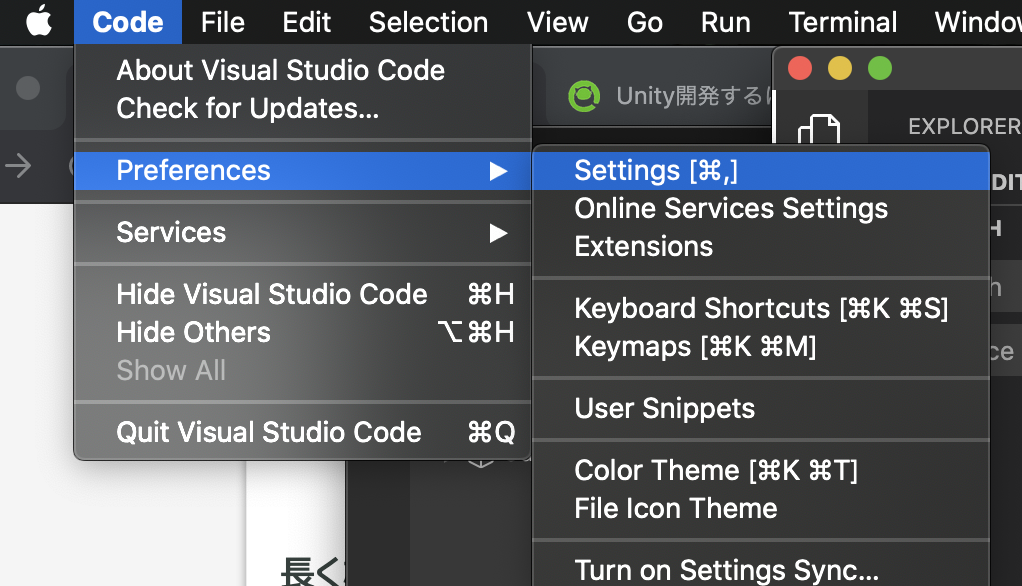Open the View menu
This screenshot has height=586, width=1022.
coord(557,22)
